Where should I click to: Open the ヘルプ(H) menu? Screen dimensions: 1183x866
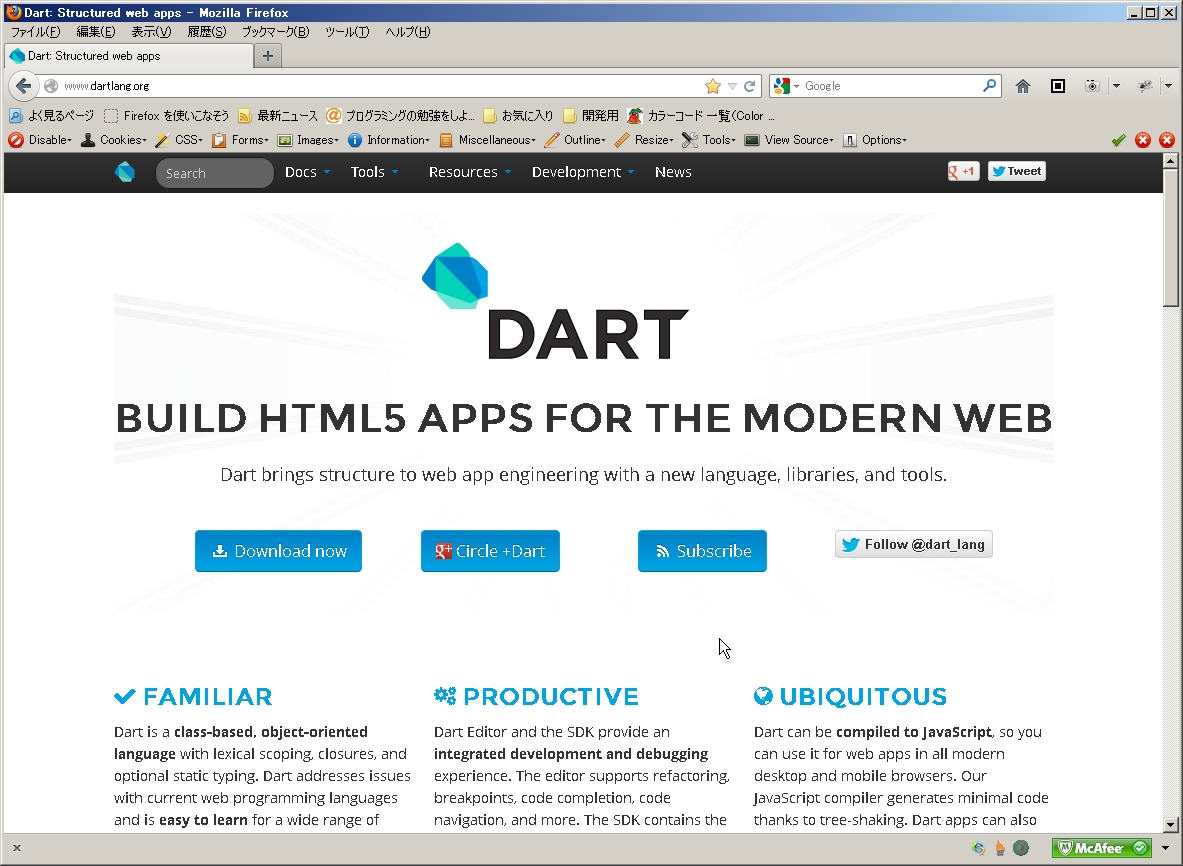407,32
